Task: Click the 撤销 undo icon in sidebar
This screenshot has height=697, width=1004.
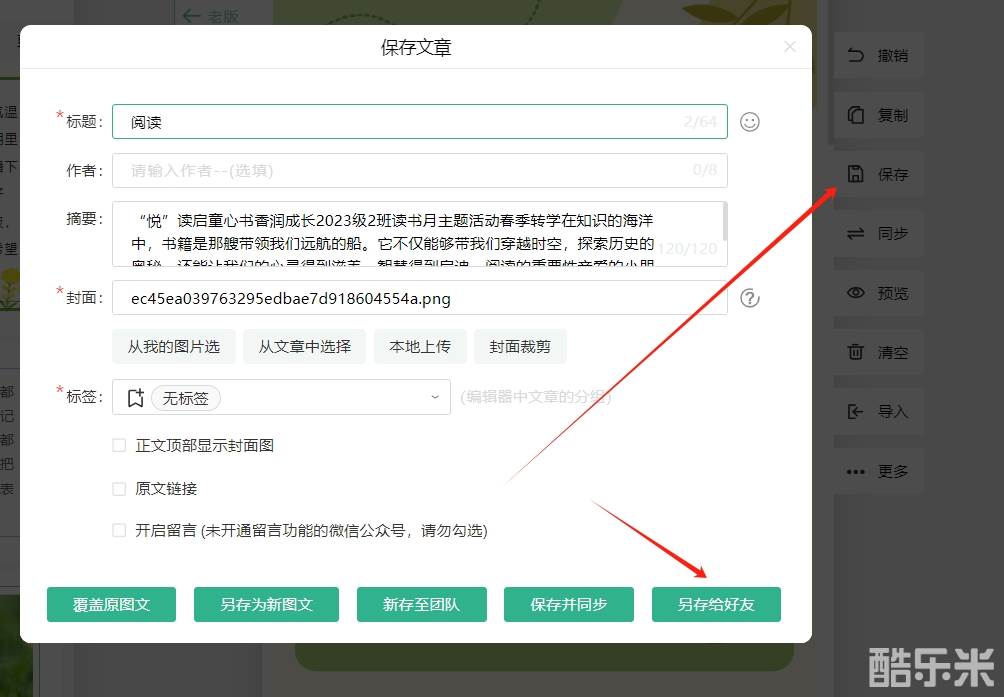Action: (x=855, y=56)
